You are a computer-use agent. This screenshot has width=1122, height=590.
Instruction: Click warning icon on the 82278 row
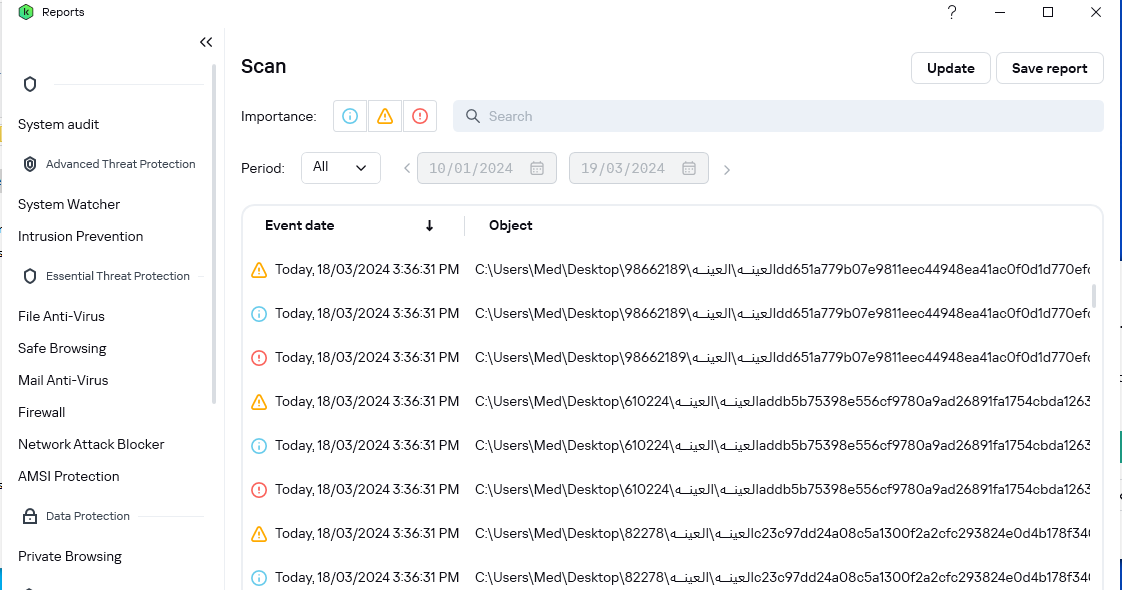click(259, 534)
